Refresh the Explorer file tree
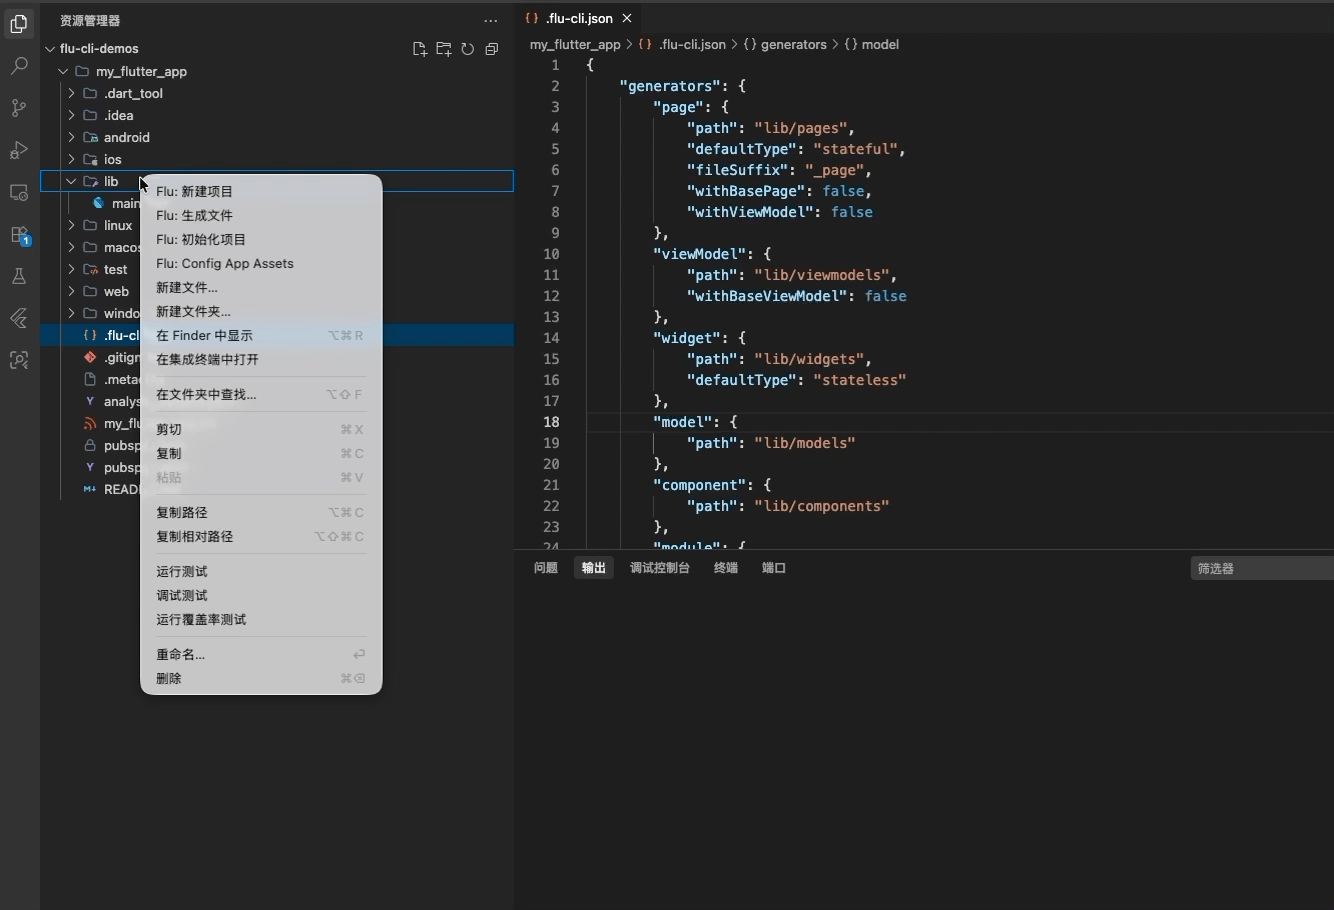 tap(468, 48)
